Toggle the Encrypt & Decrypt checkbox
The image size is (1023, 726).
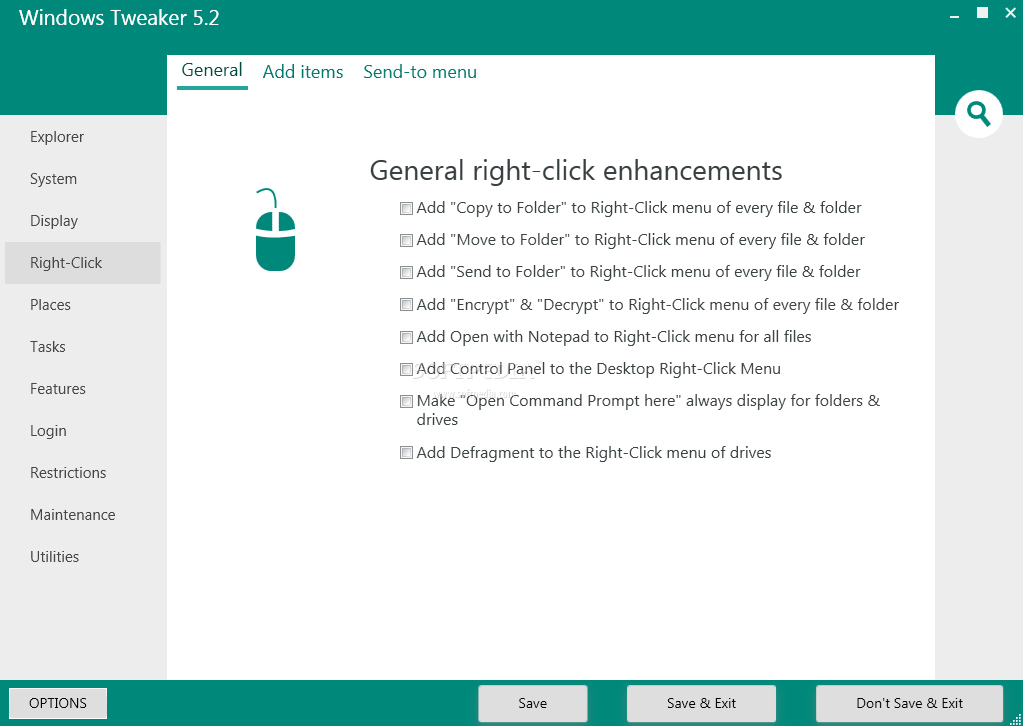click(406, 305)
